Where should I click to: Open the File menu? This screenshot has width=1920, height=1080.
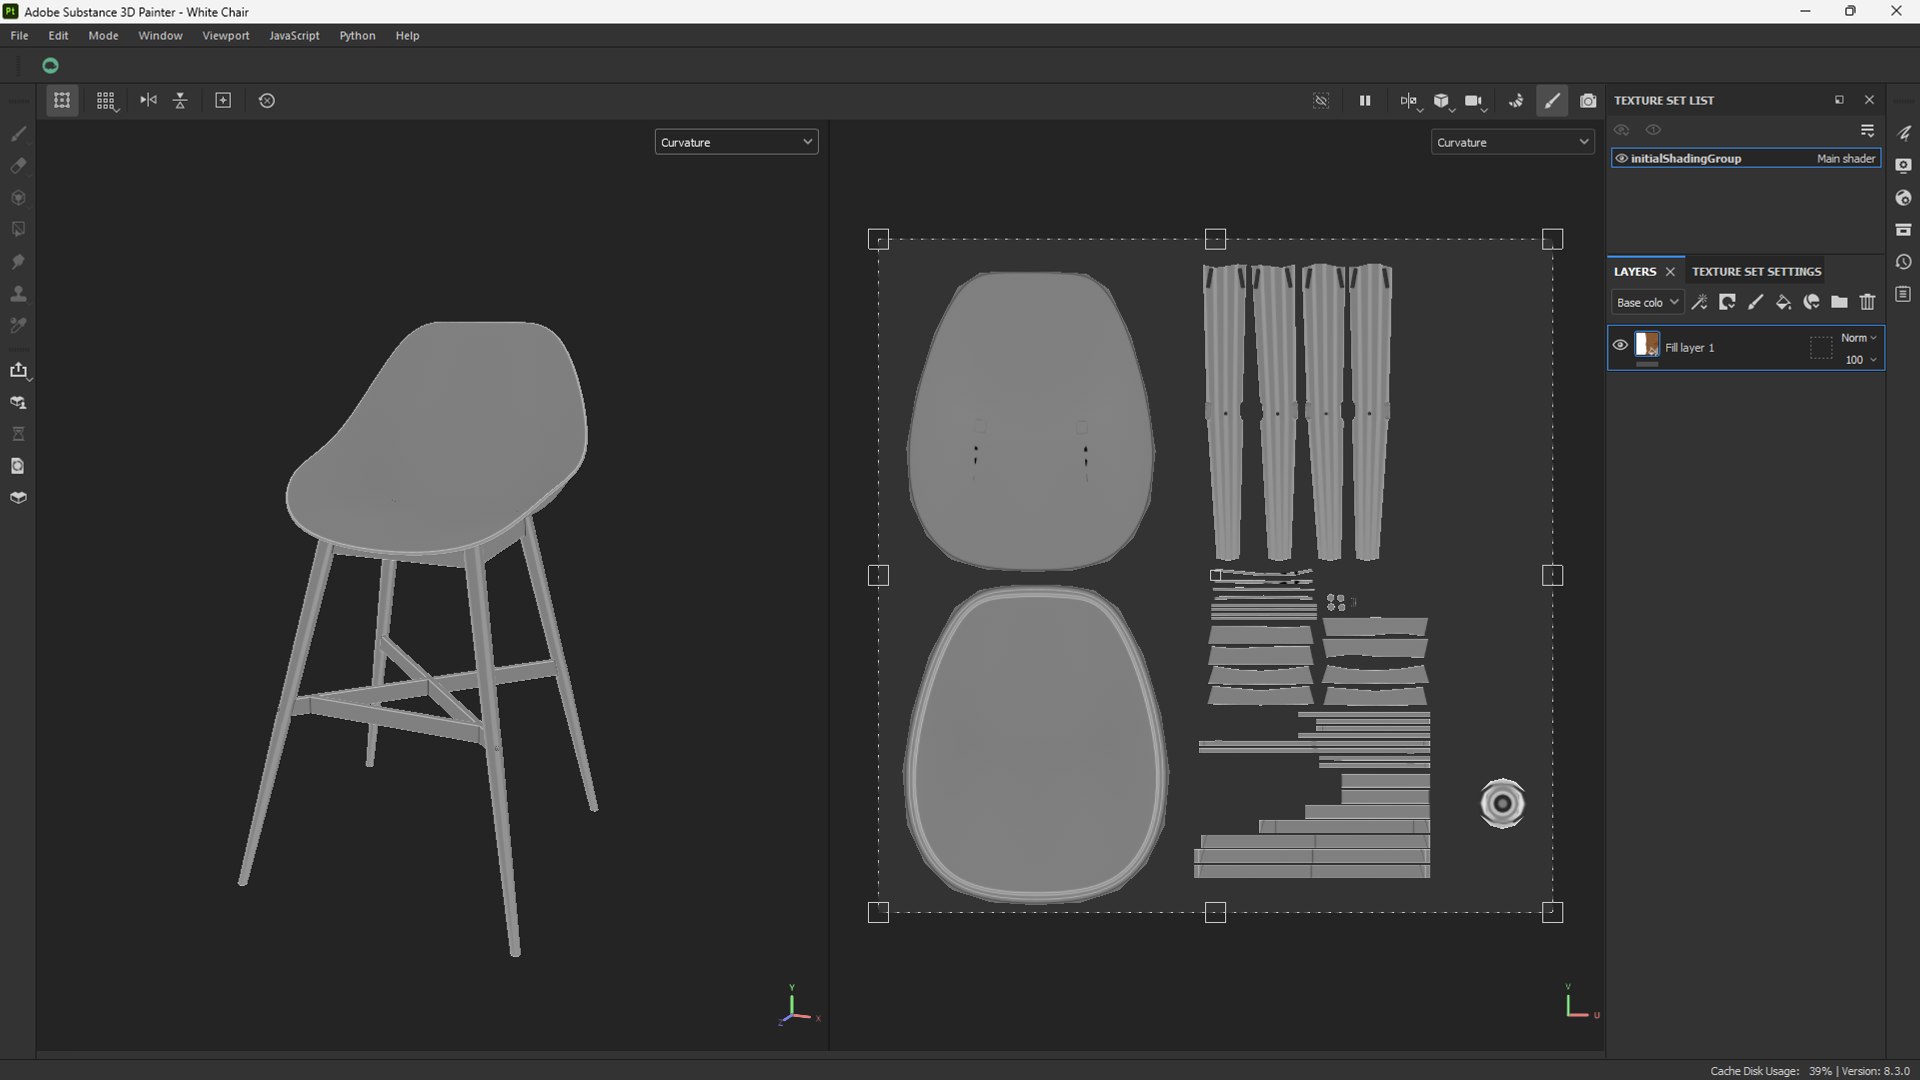(19, 35)
